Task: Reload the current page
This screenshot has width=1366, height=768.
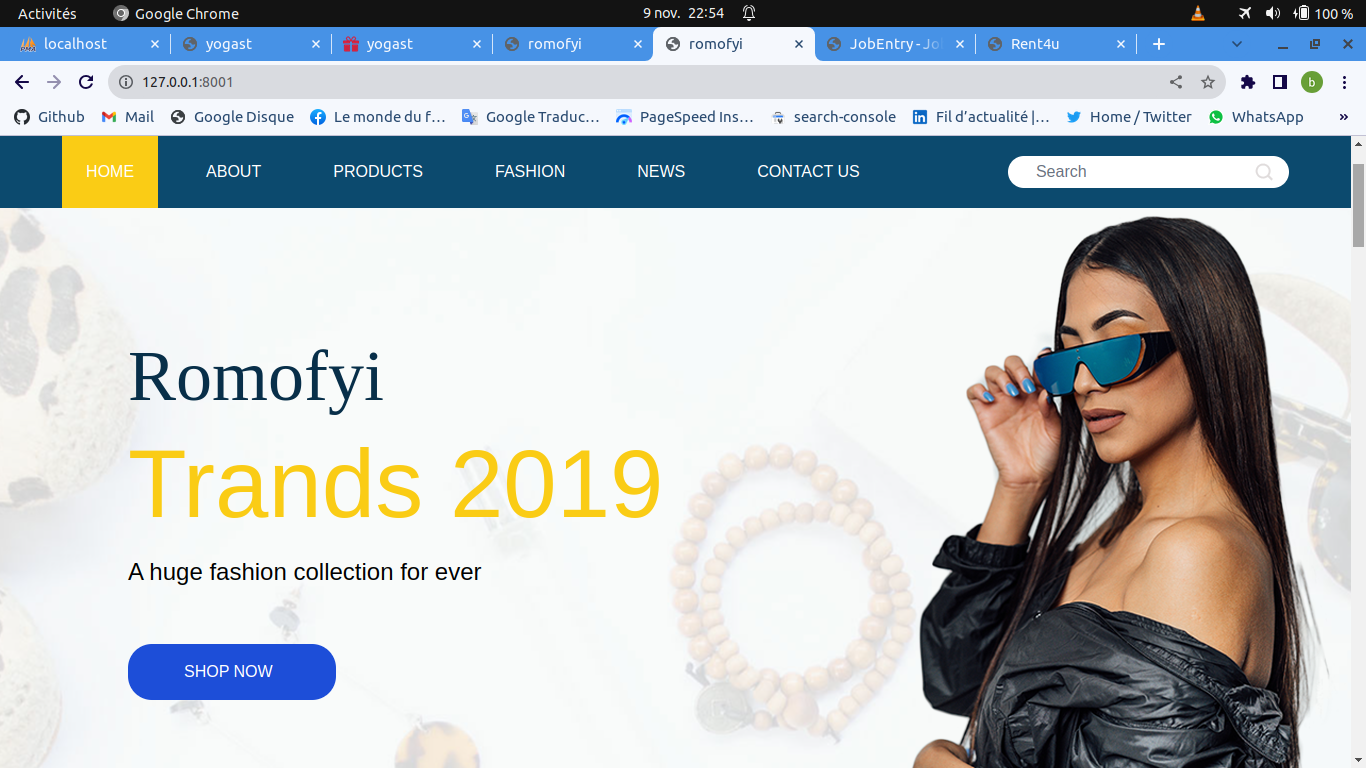Action: click(x=86, y=82)
